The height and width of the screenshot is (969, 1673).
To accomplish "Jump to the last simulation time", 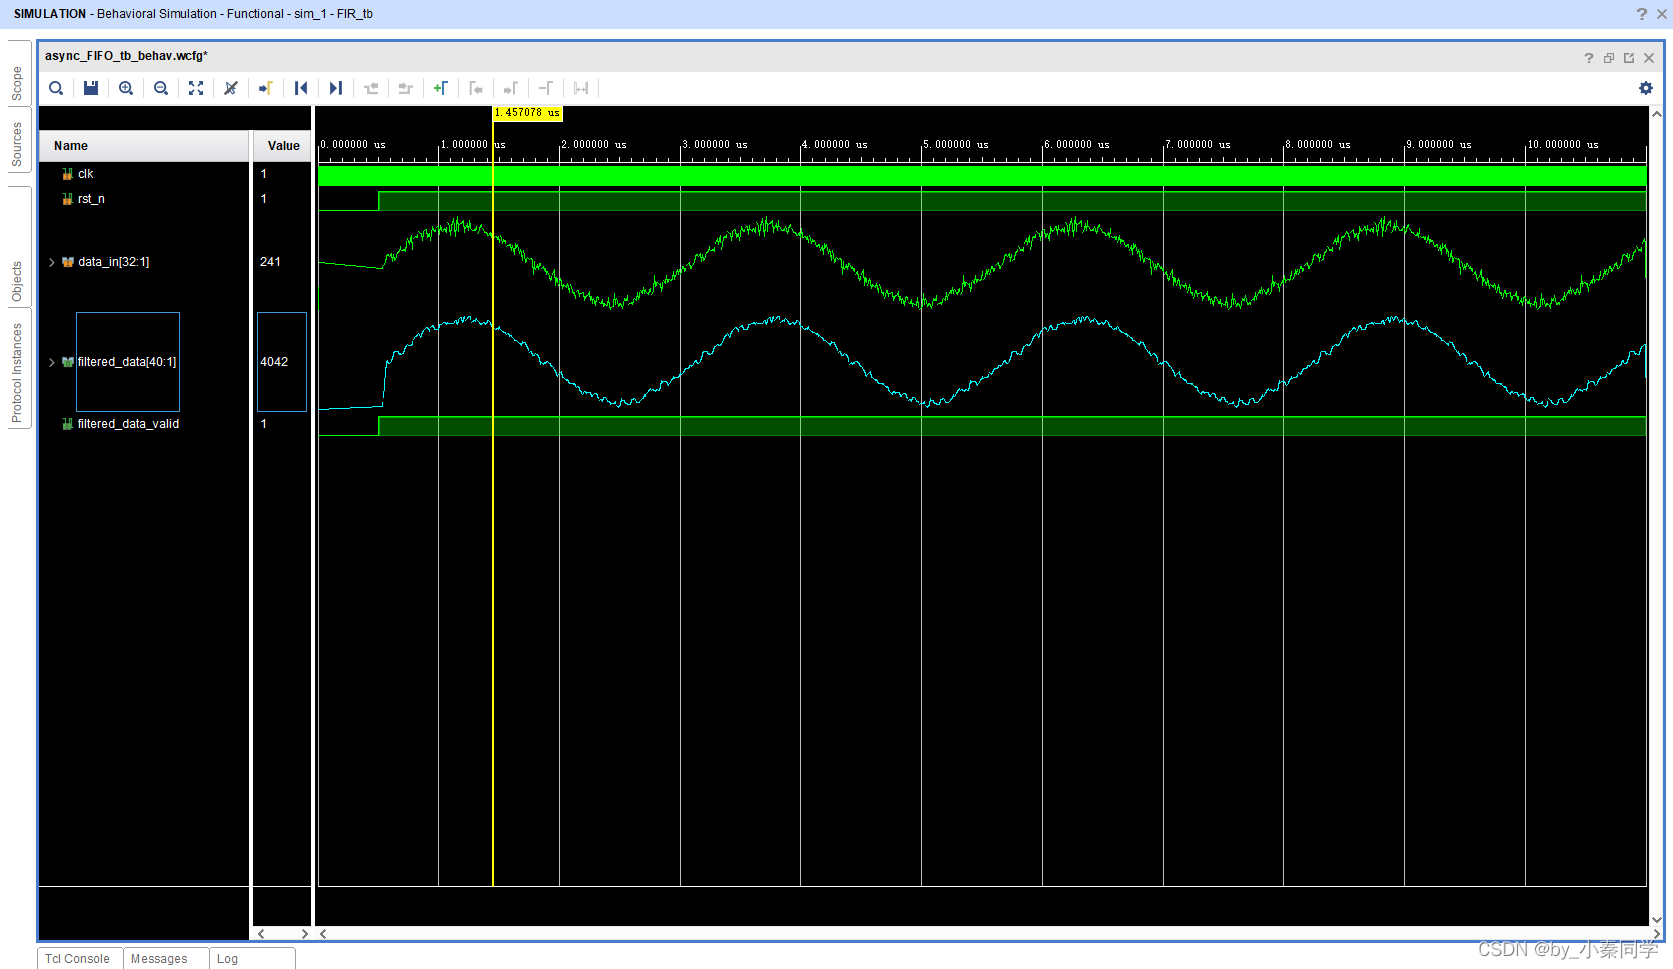I will click(x=336, y=88).
